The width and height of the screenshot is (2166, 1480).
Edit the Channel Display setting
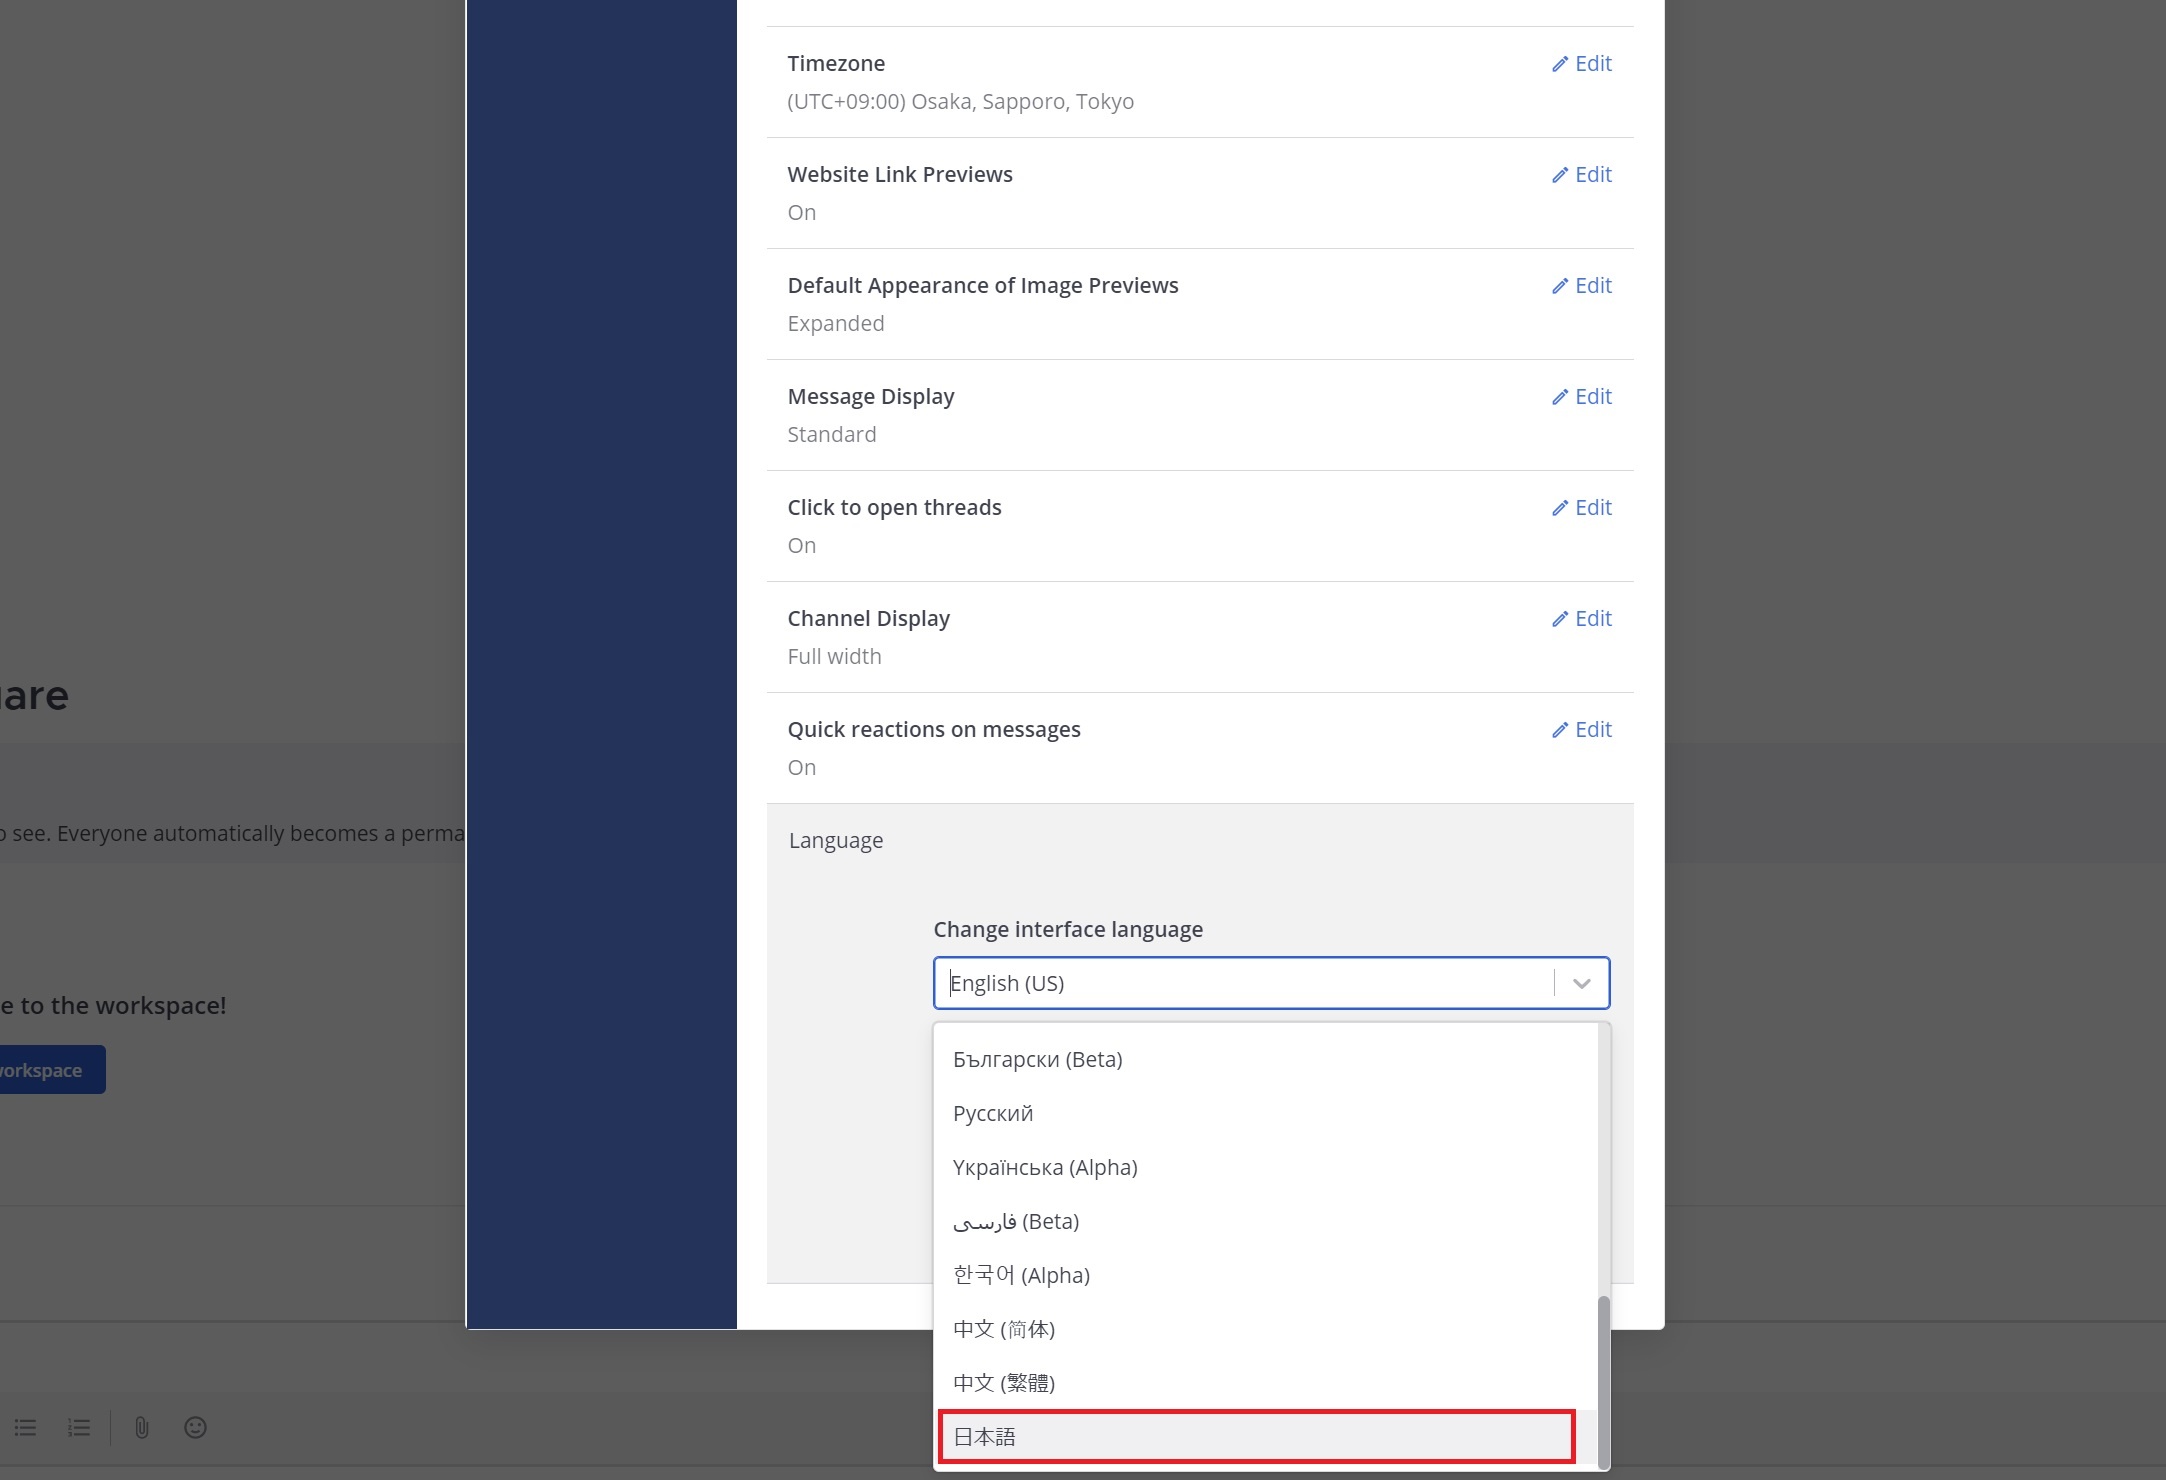[x=1582, y=619]
